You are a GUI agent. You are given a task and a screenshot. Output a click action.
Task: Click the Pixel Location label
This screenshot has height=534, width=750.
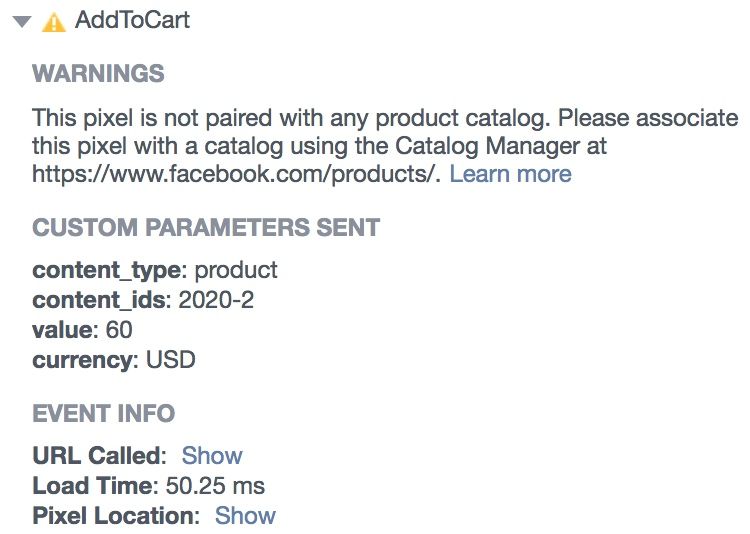pos(116,515)
